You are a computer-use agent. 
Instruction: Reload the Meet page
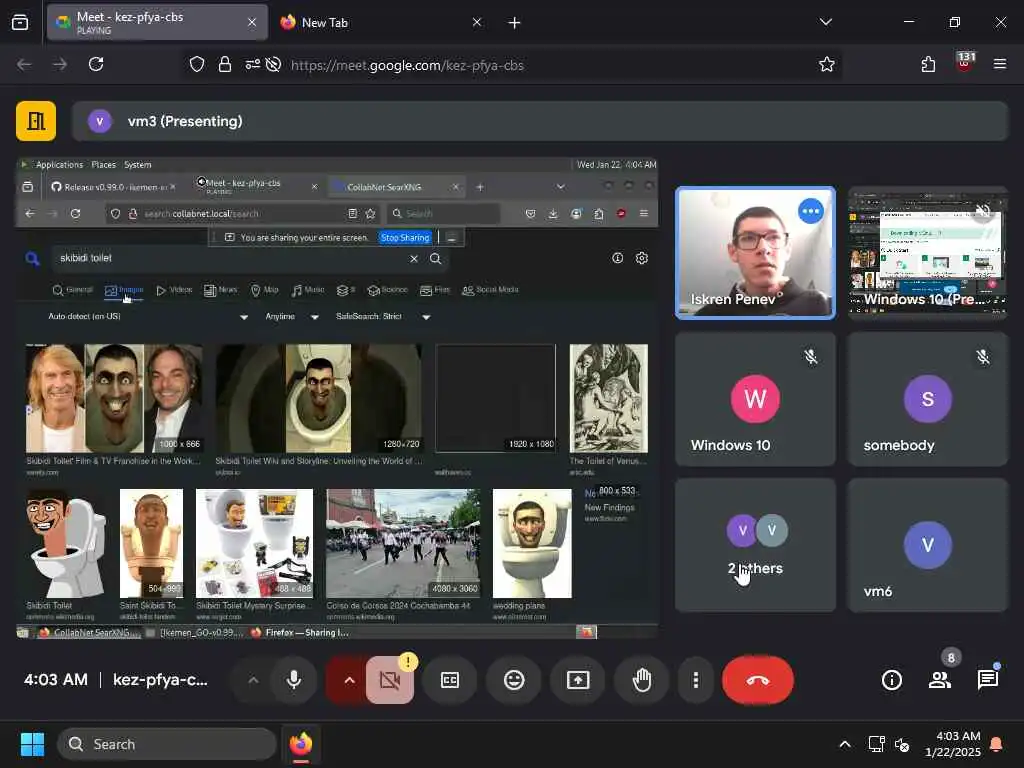point(96,64)
